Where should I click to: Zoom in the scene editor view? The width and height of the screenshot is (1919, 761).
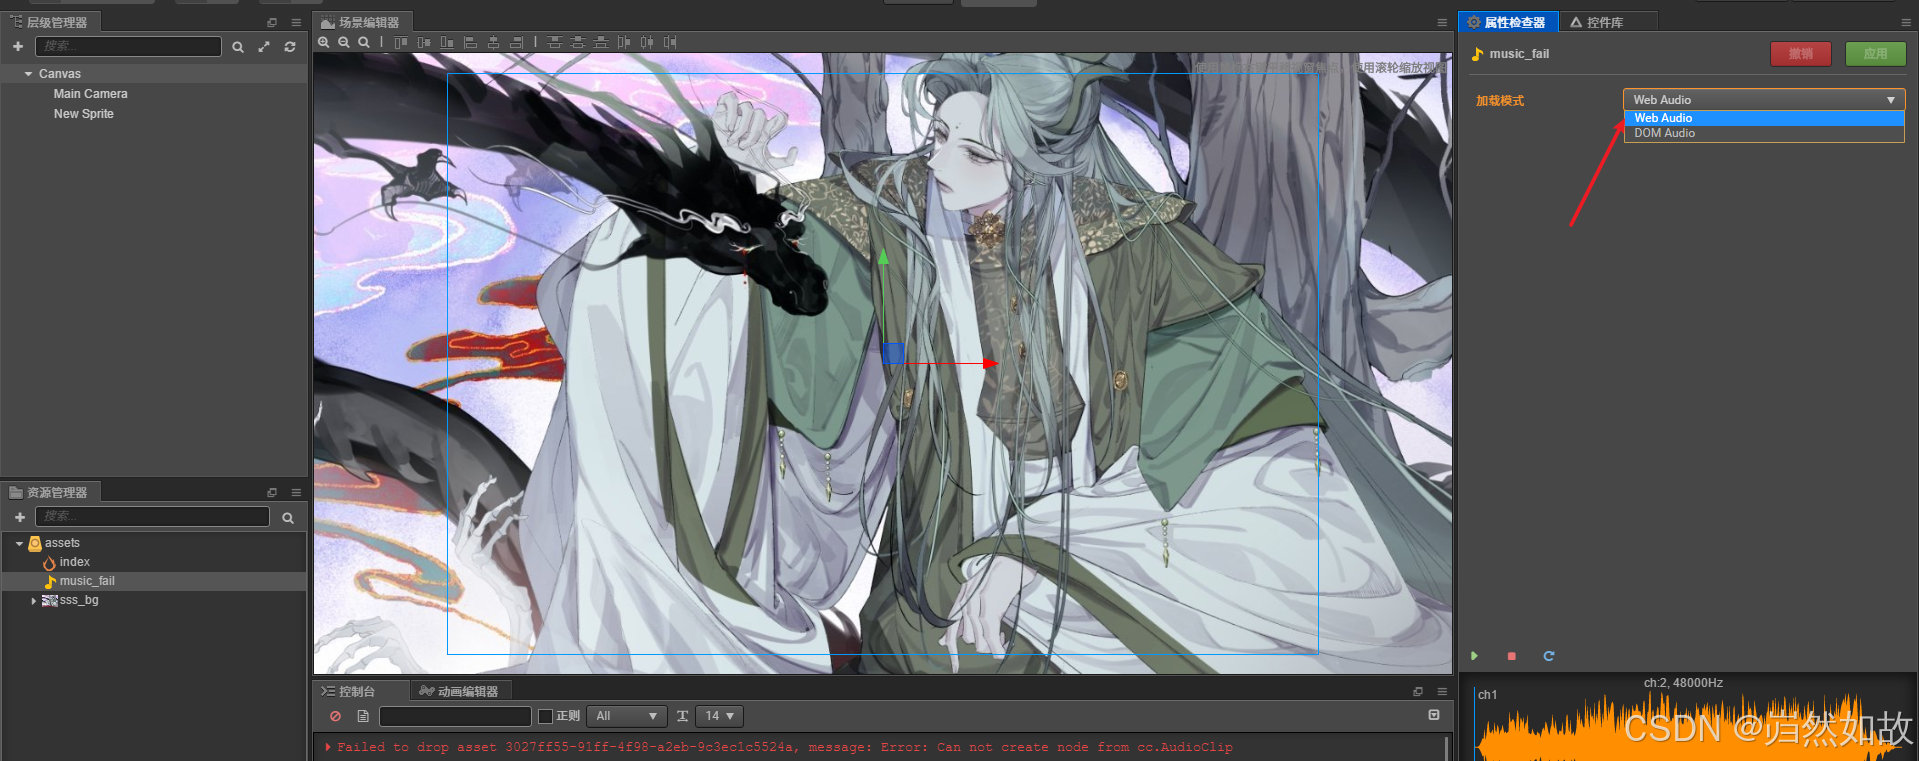click(324, 42)
